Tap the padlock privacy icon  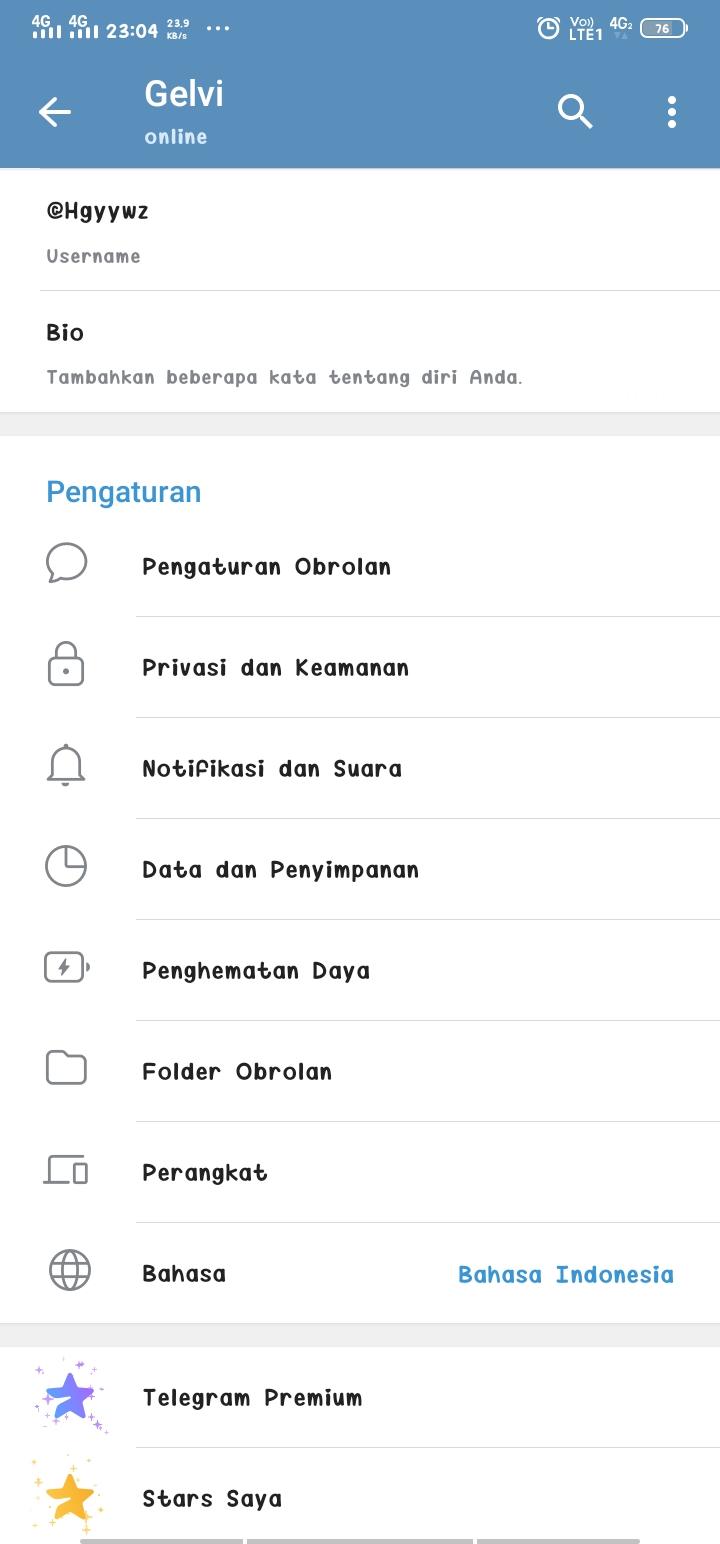66,666
